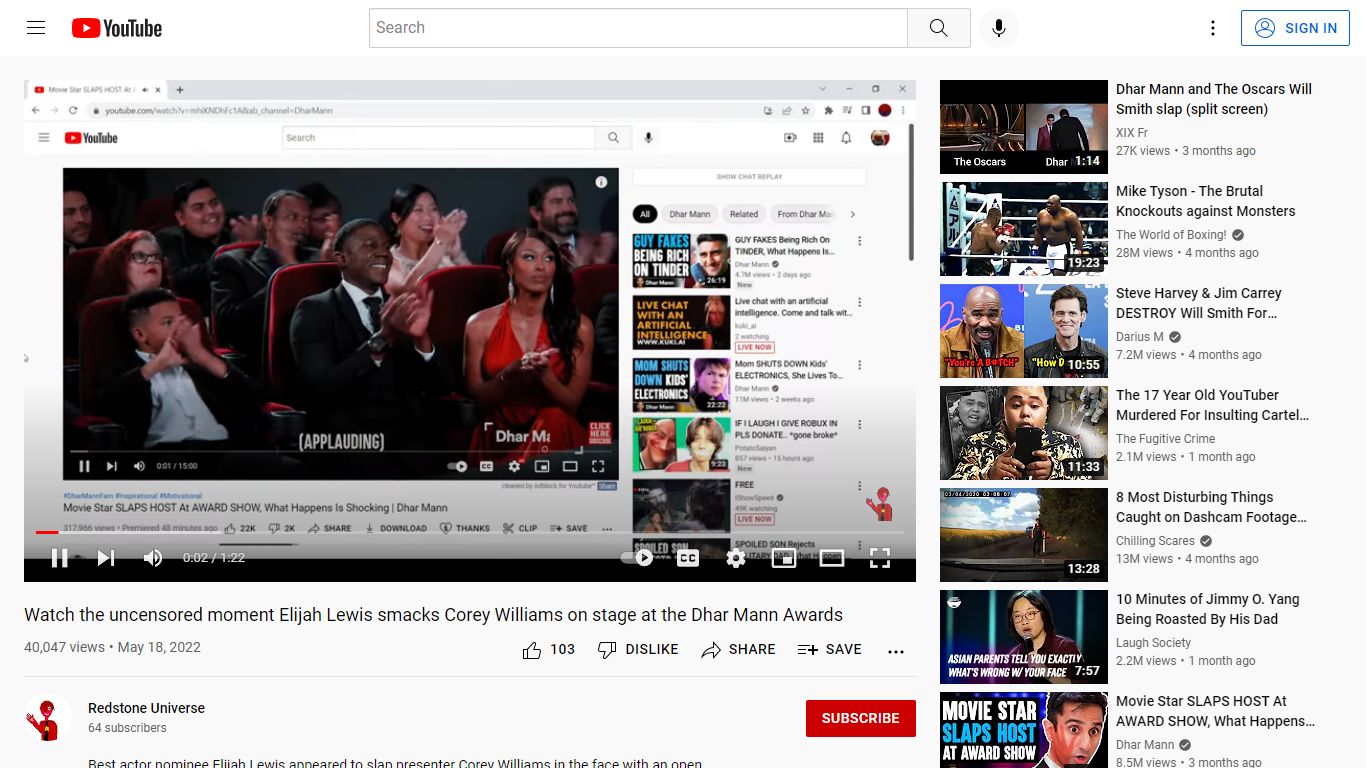This screenshot has width=1366, height=768.
Task: Open the Mike Tyson knockouts thumbnail
Action: coord(1024,229)
